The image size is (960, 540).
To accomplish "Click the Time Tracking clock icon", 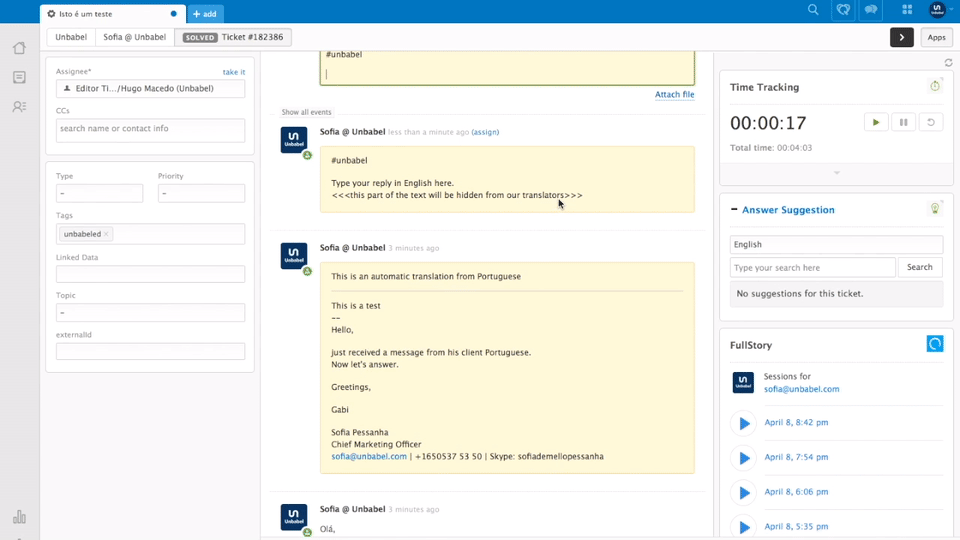I will [935, 86].
